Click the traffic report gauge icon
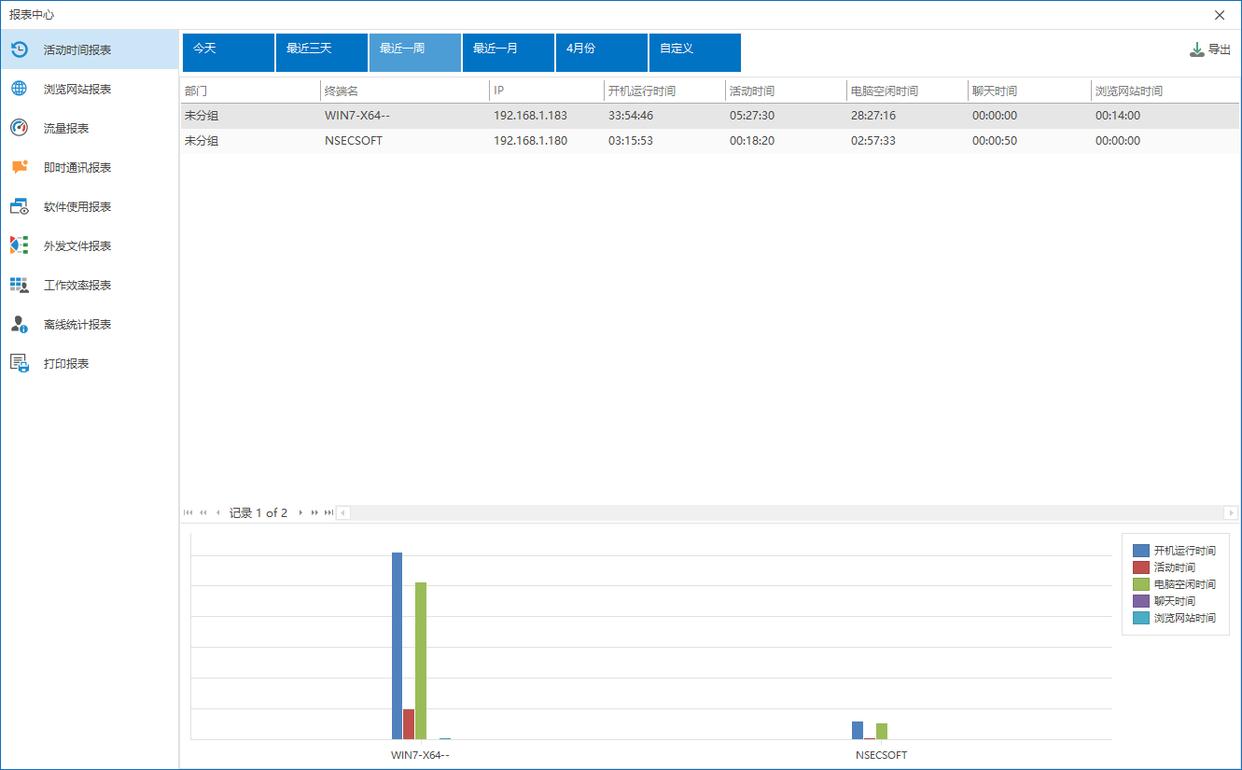 click(19, 128)
